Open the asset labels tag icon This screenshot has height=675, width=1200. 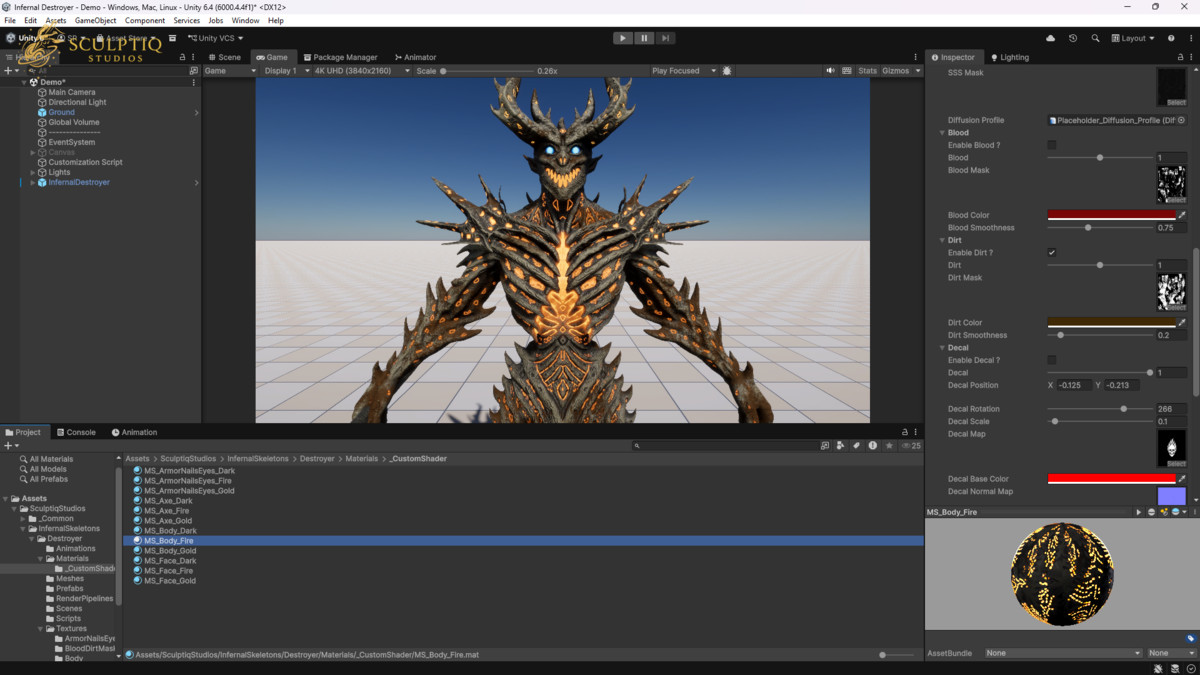(x=1191, y=638)
